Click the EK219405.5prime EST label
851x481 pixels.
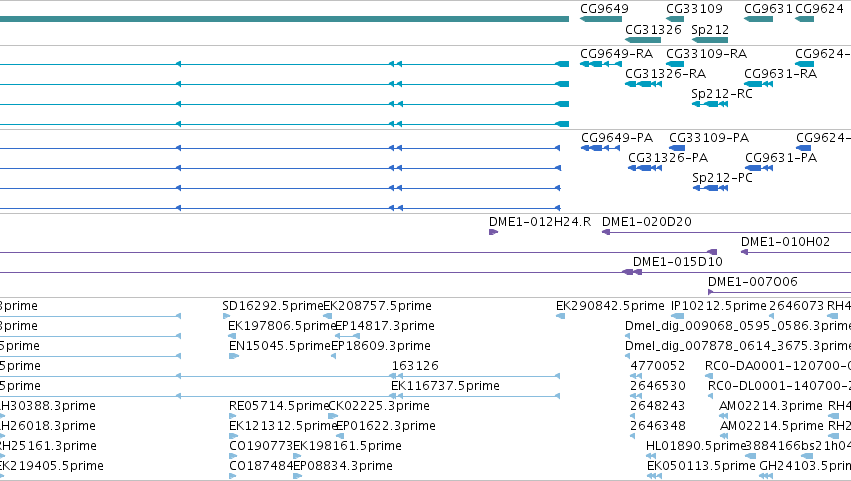coord(52,467)
